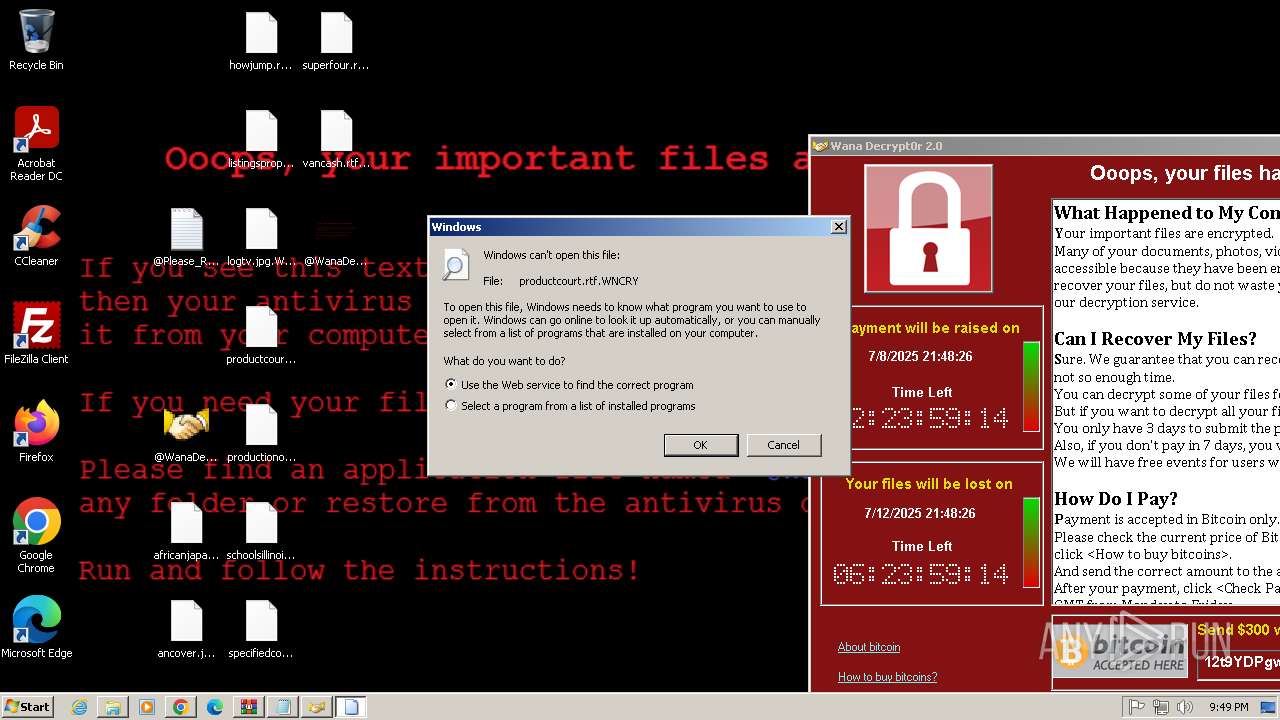Click the 7/12/2025 21:48:26 date text
The width and height of the screenshot is (1280, 720).
pyautogui.click(x=920, y=513)
